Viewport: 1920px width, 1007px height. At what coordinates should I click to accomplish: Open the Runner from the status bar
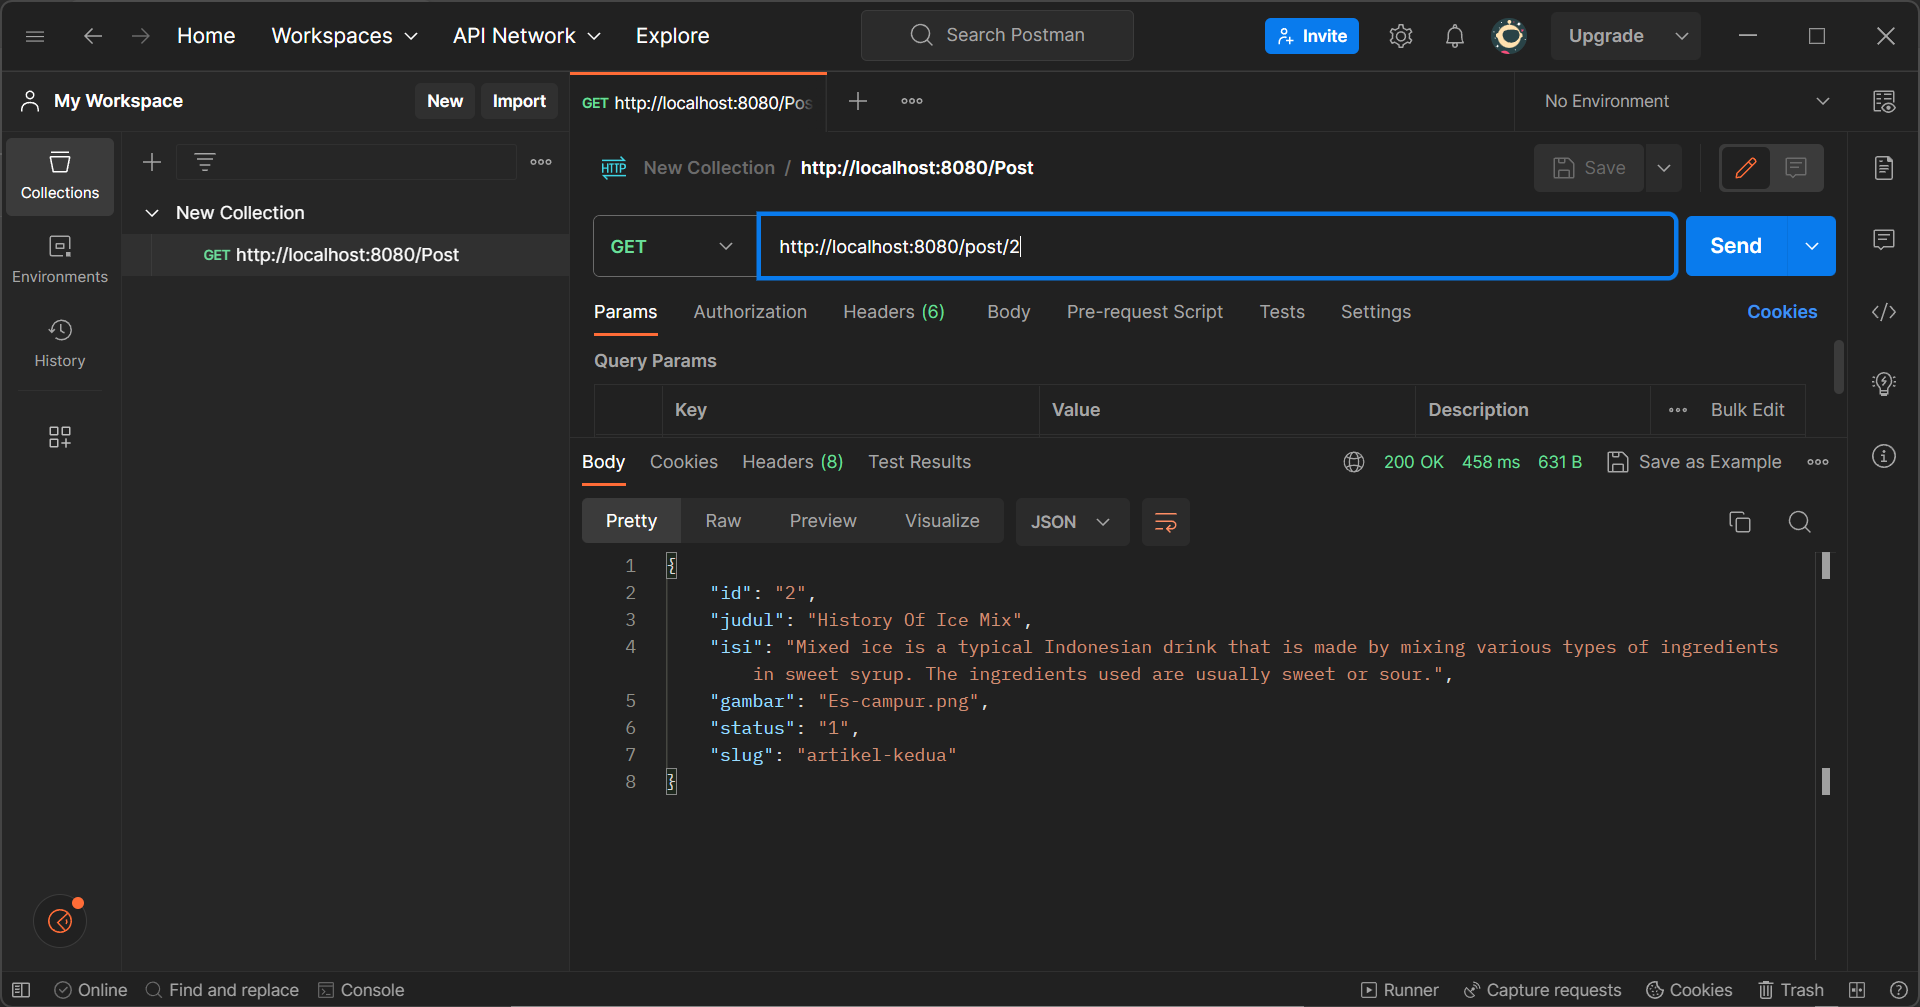1398,990
